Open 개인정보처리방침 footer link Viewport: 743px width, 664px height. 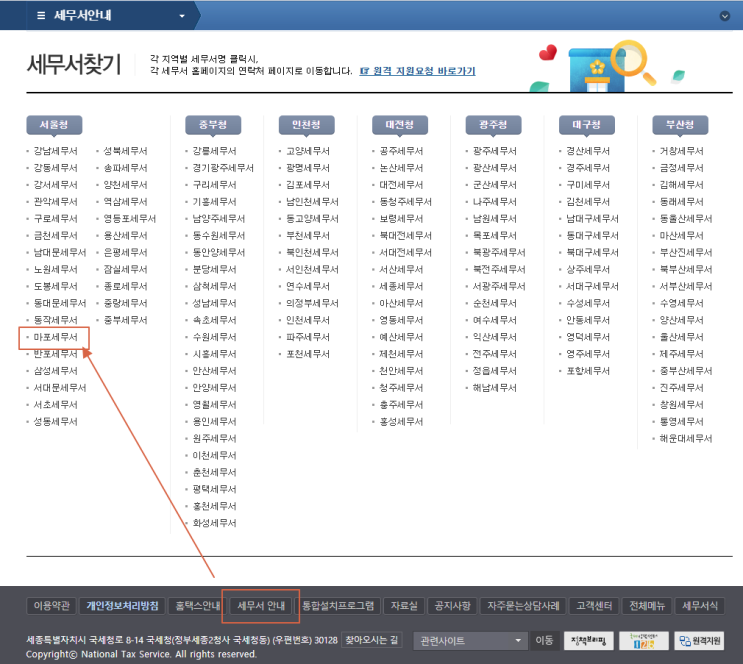122,606
